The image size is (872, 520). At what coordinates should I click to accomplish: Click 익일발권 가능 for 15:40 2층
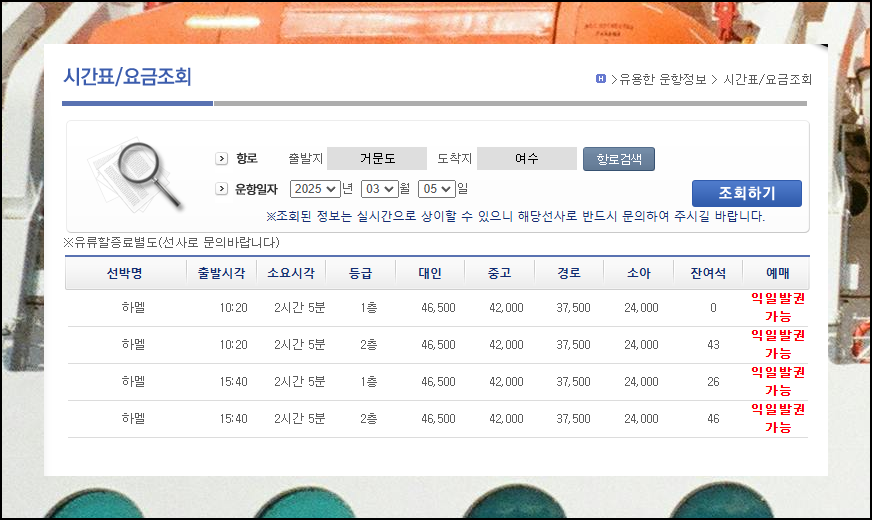(777, 418)
